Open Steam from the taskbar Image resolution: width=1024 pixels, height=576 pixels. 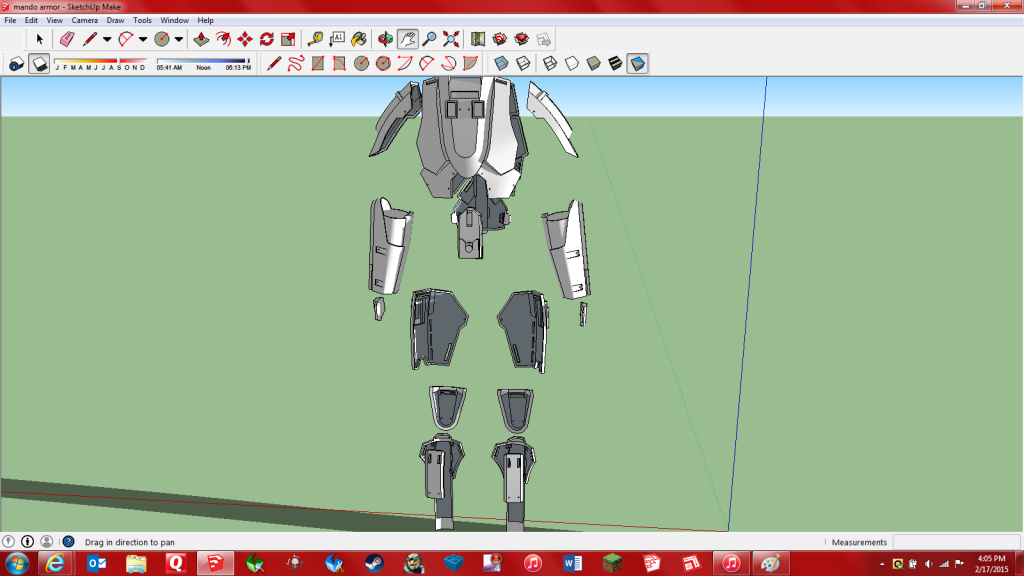click(374, 563)
